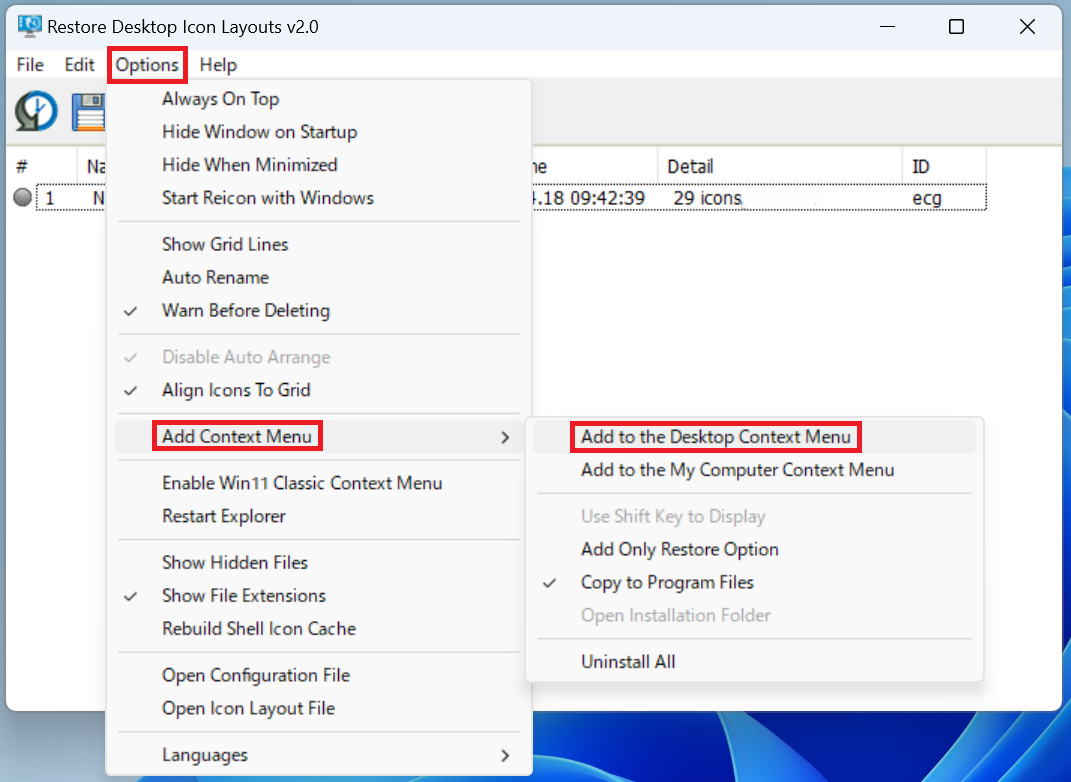
Task: Close the Reicon window
Action: click(x=1027, y=27)
